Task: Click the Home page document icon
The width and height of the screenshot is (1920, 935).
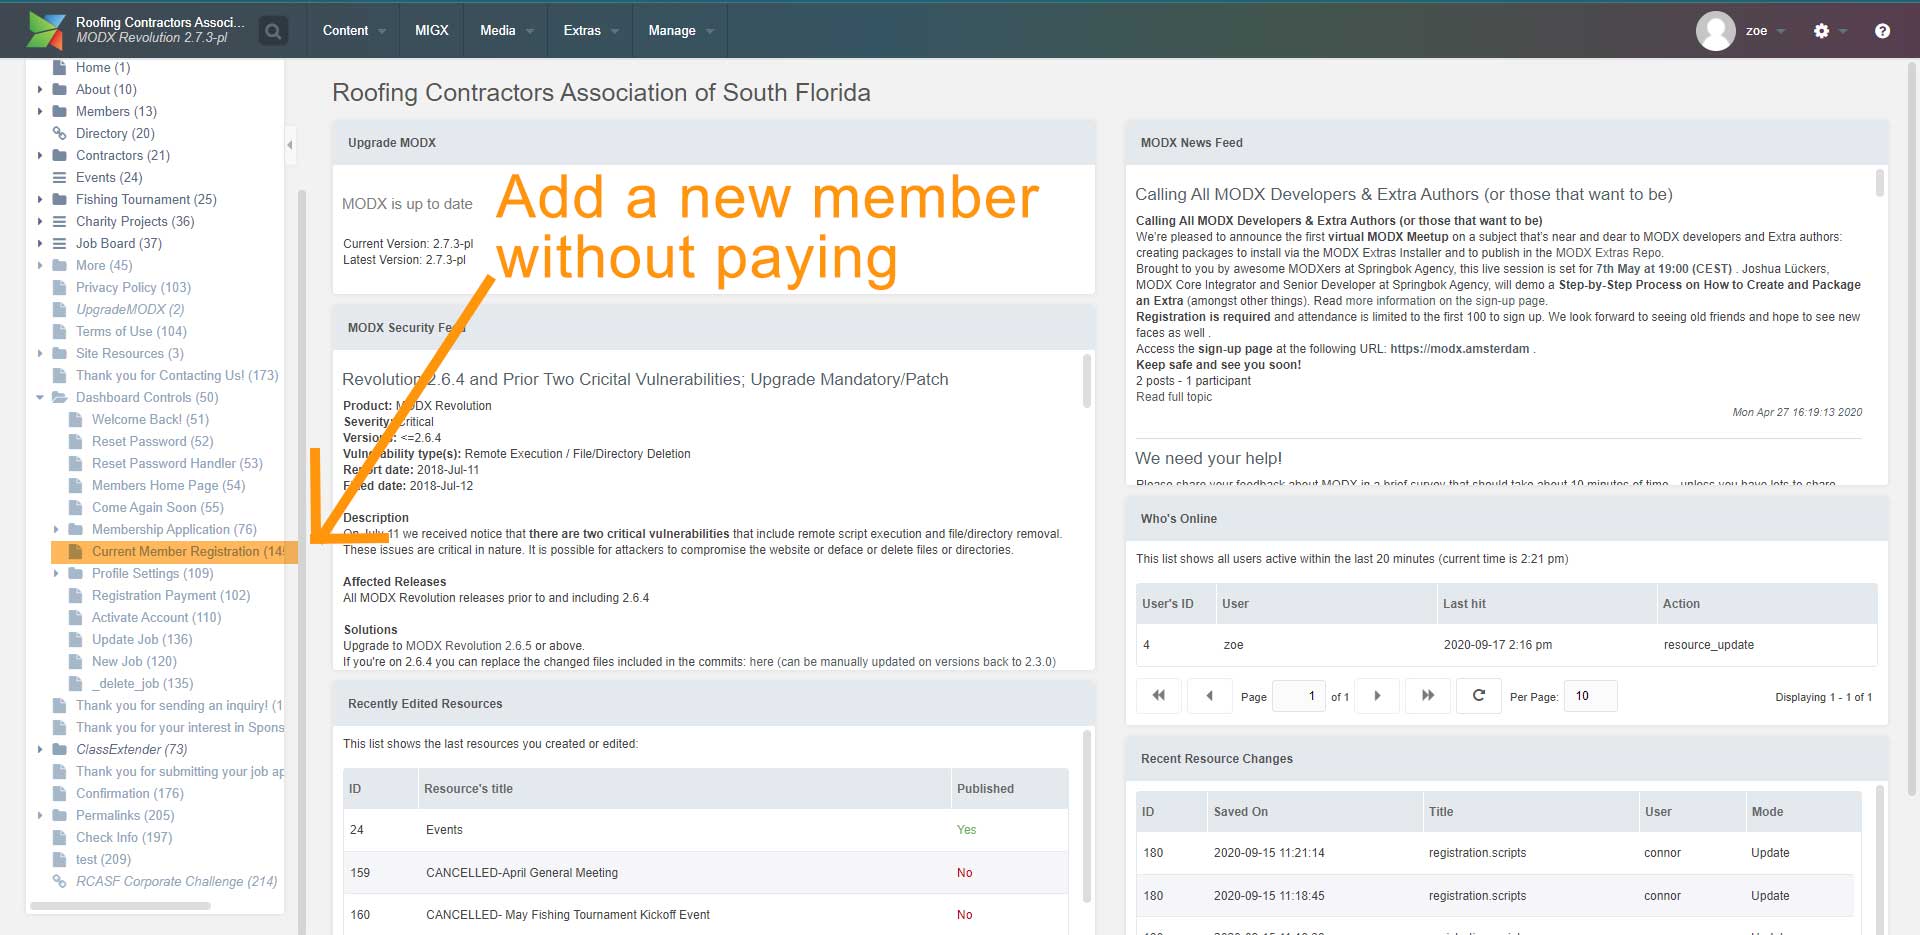Action: (x=59, y=68)
